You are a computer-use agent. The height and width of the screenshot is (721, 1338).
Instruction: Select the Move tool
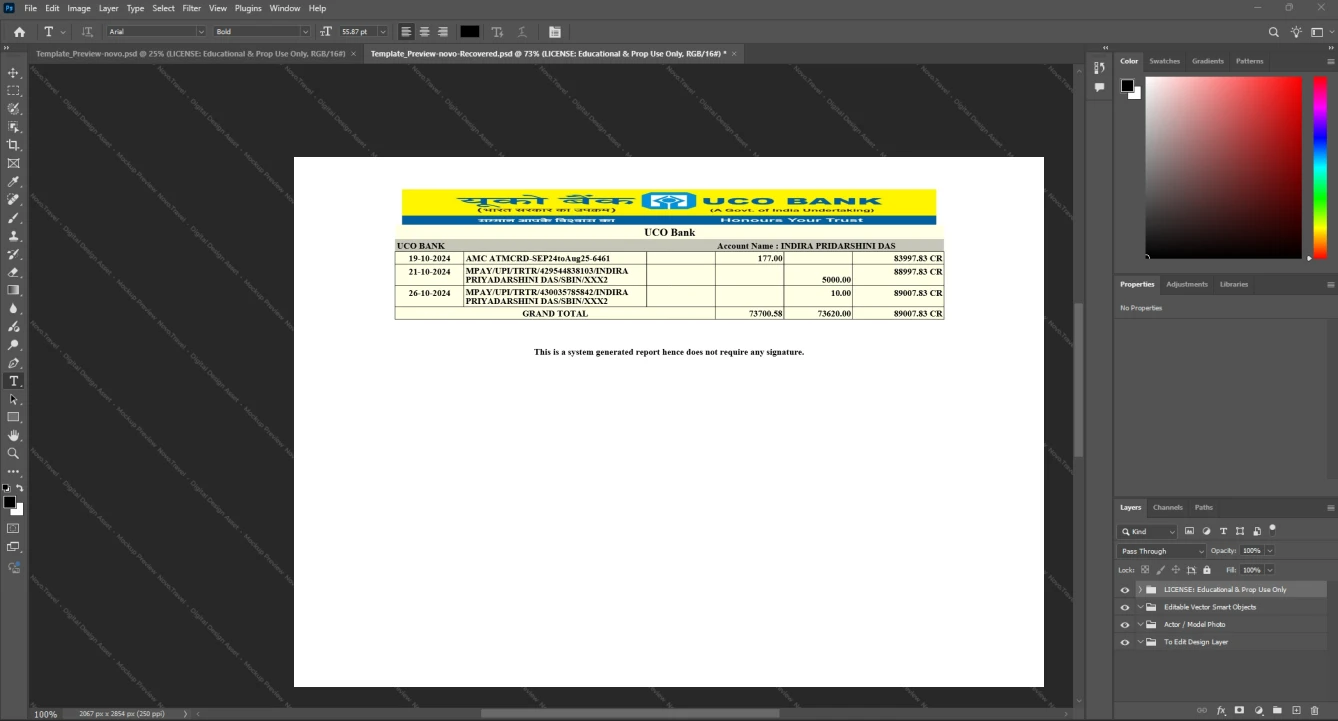click(13, 73)
